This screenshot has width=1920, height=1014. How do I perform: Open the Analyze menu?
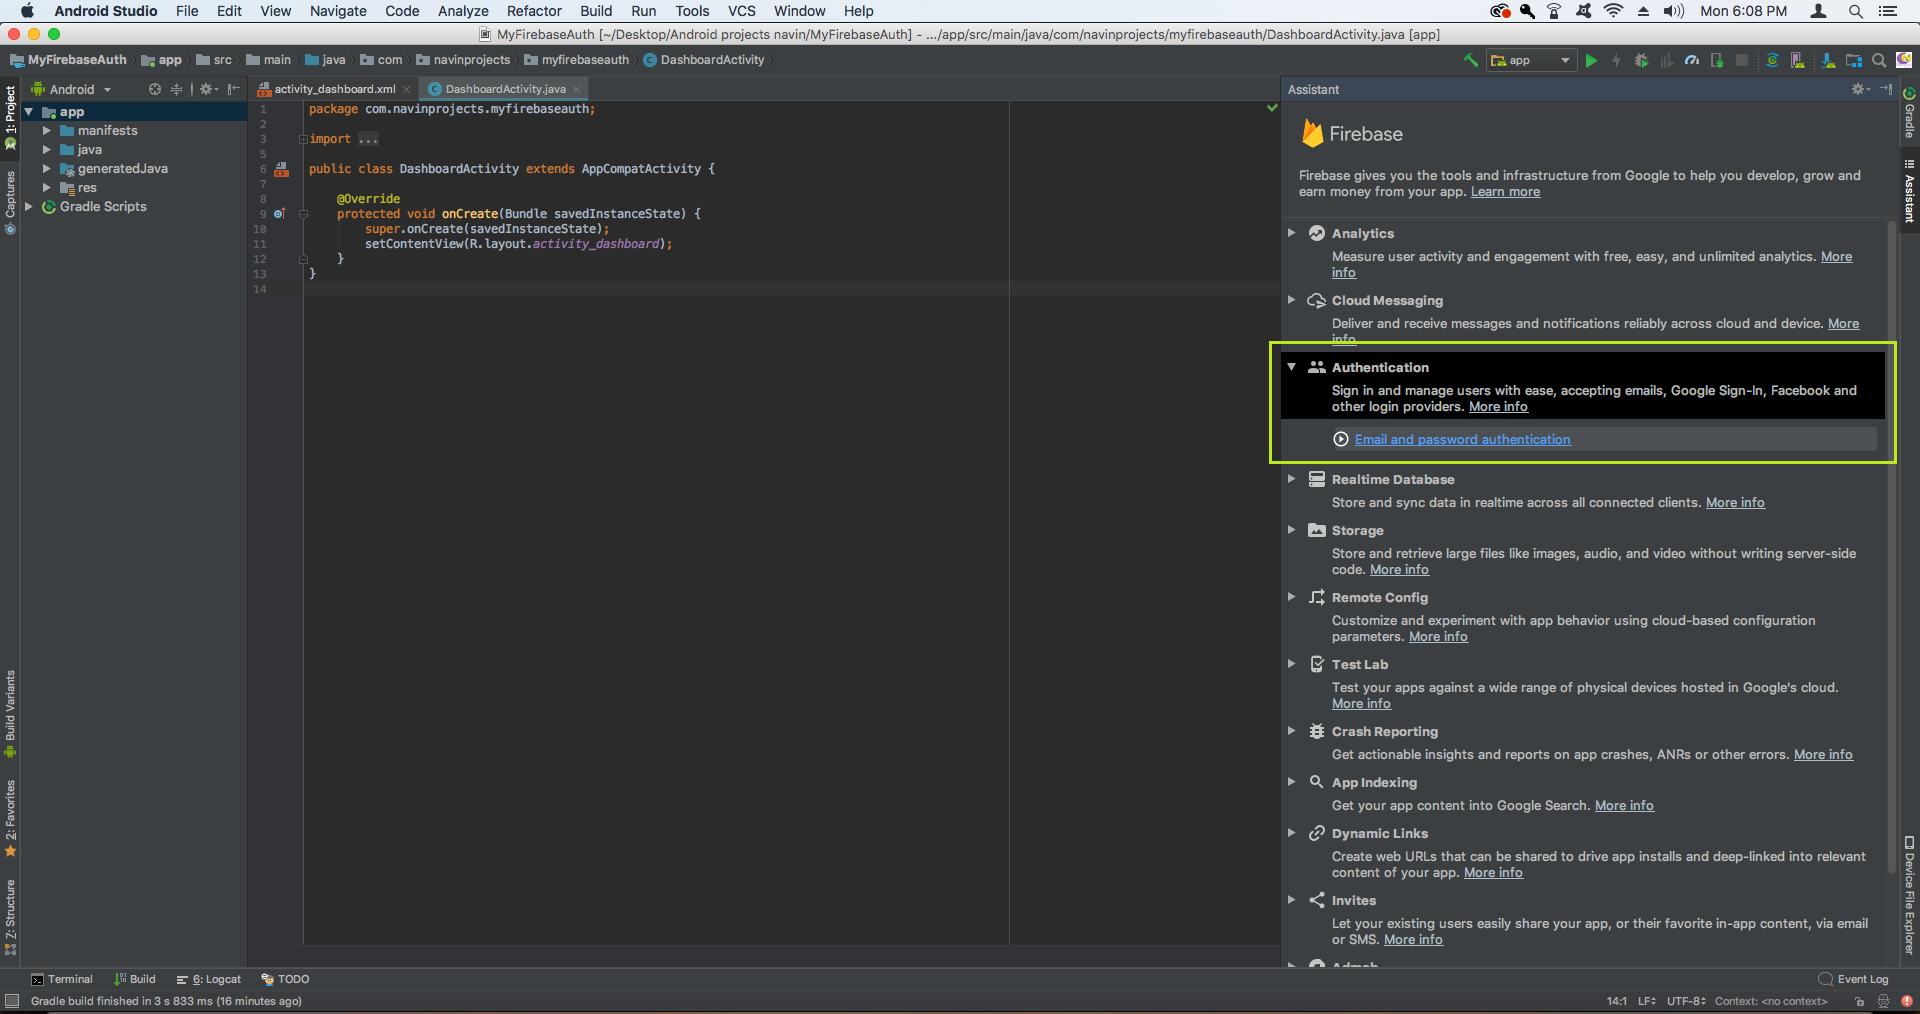tap(463, 11)
